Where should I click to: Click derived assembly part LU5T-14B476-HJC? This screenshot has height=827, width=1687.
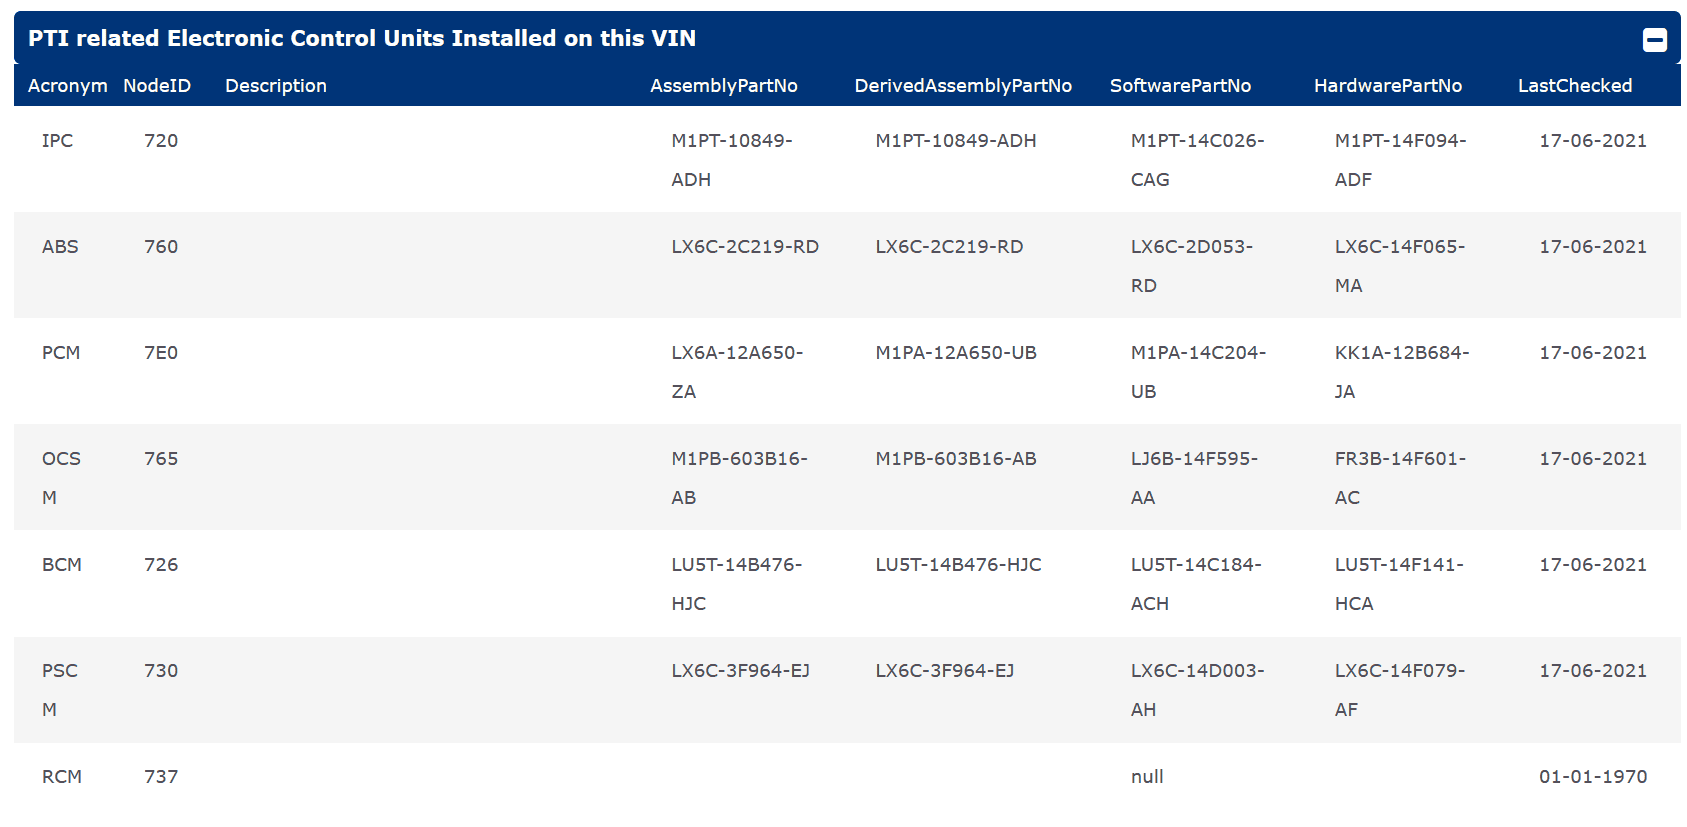(958, 565)
